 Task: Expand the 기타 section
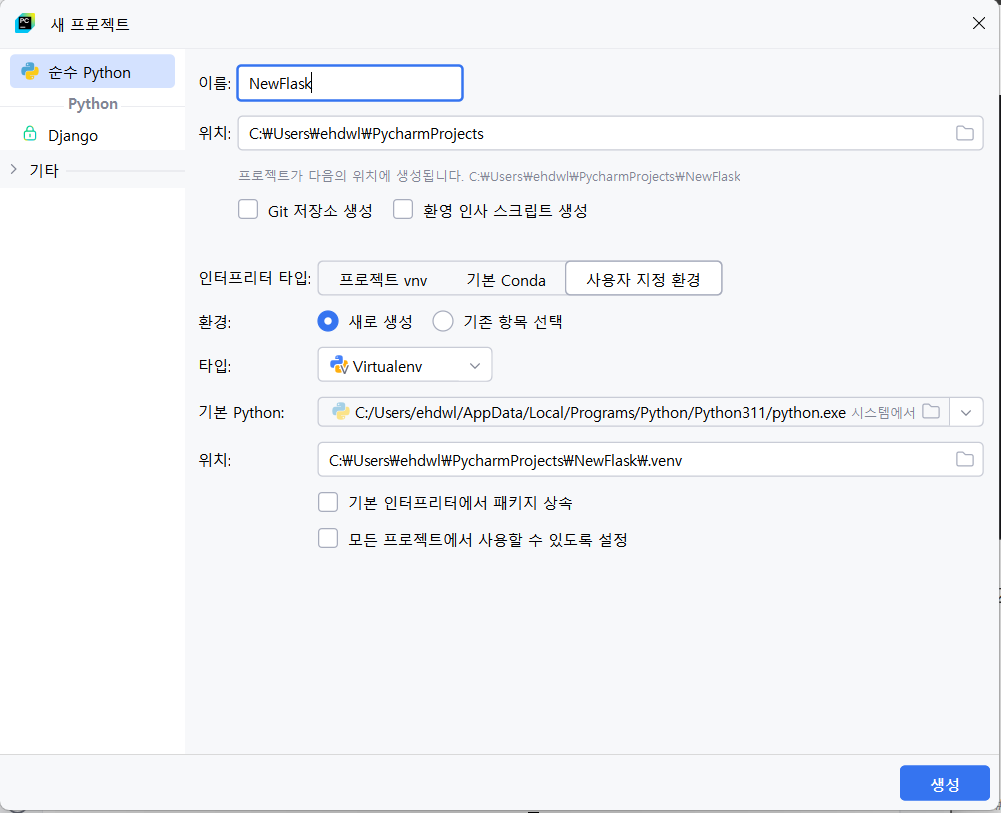point(13,169)
